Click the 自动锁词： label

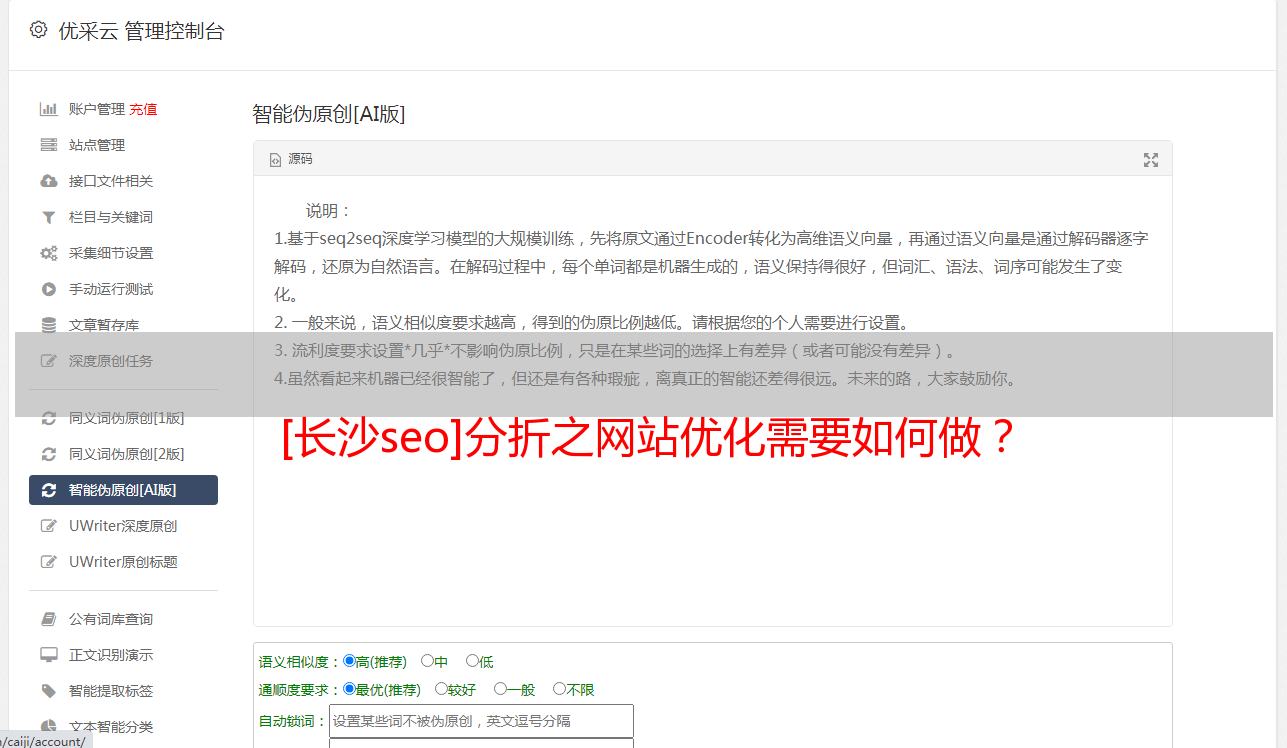click(x=293, y=721)
